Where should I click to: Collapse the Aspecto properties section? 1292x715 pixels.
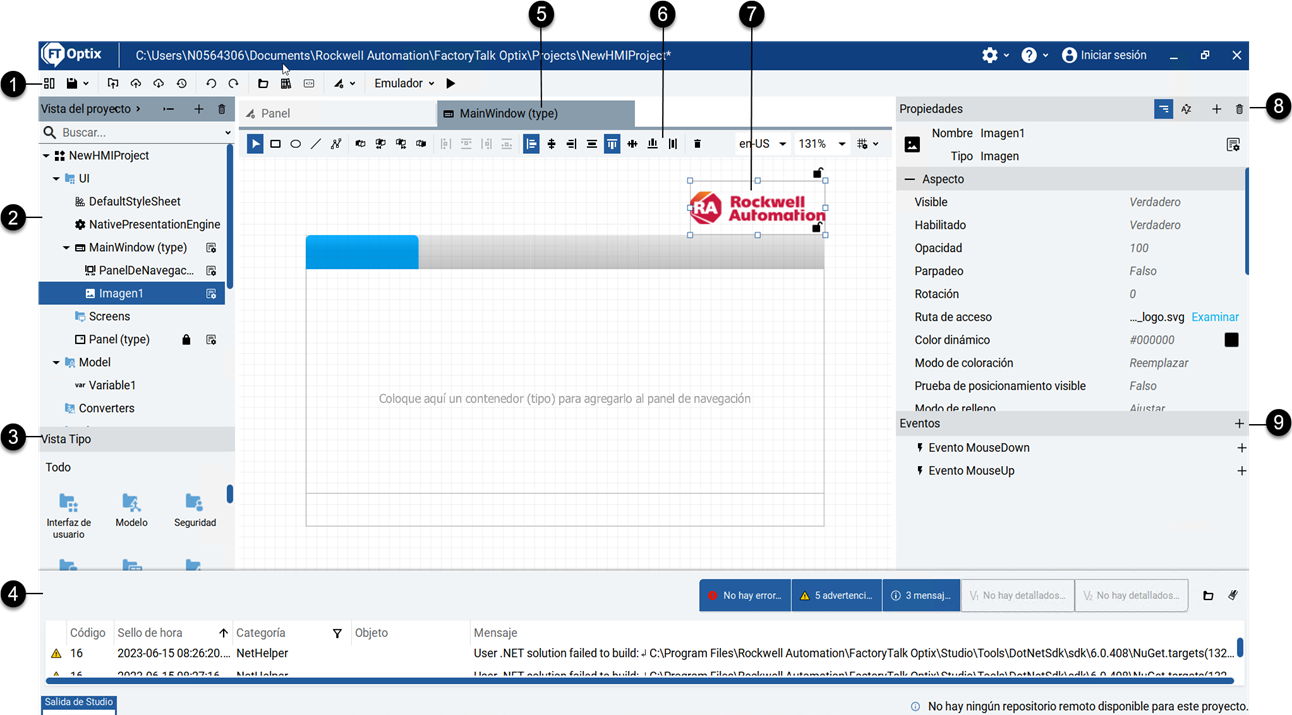[x=910, y=179]
